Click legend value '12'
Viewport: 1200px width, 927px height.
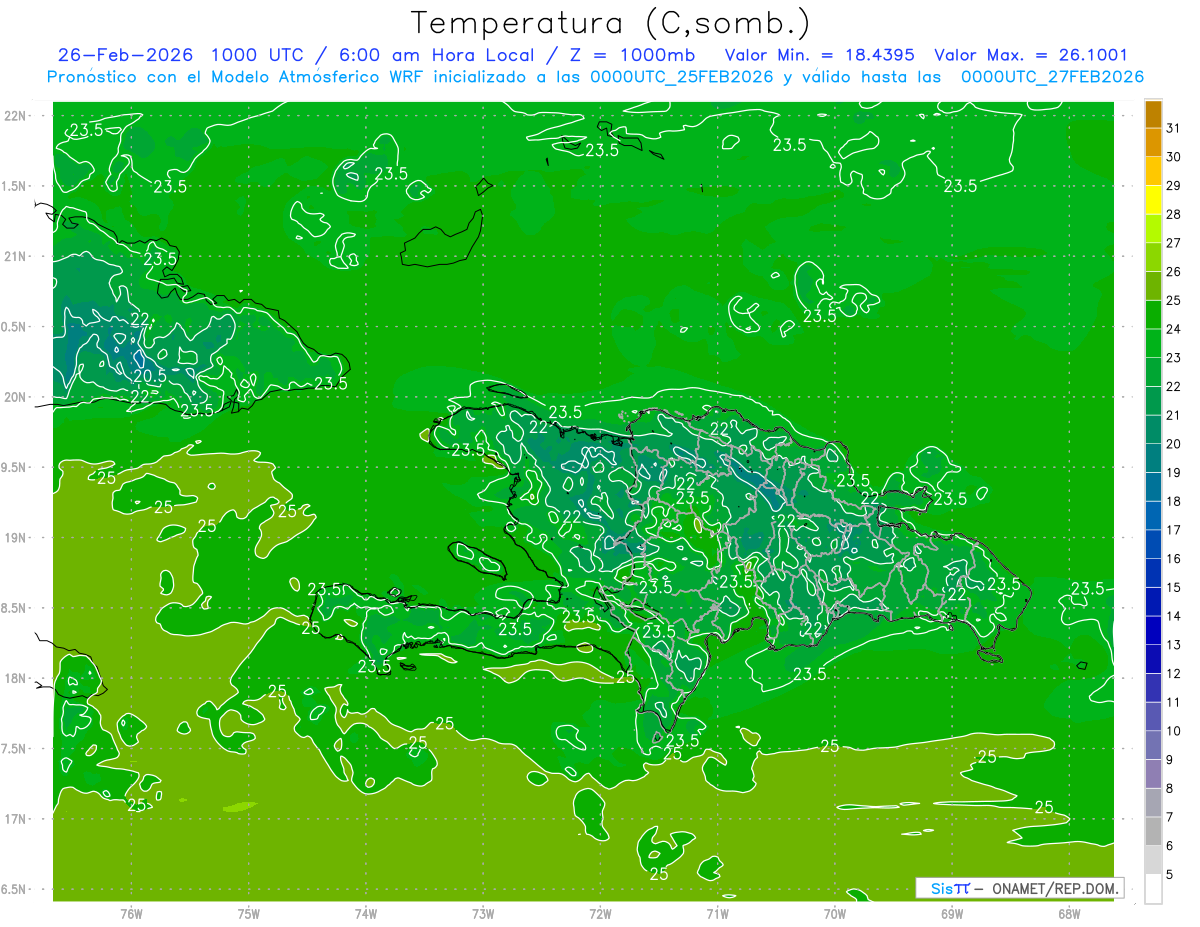click(x=1174, y=674)
